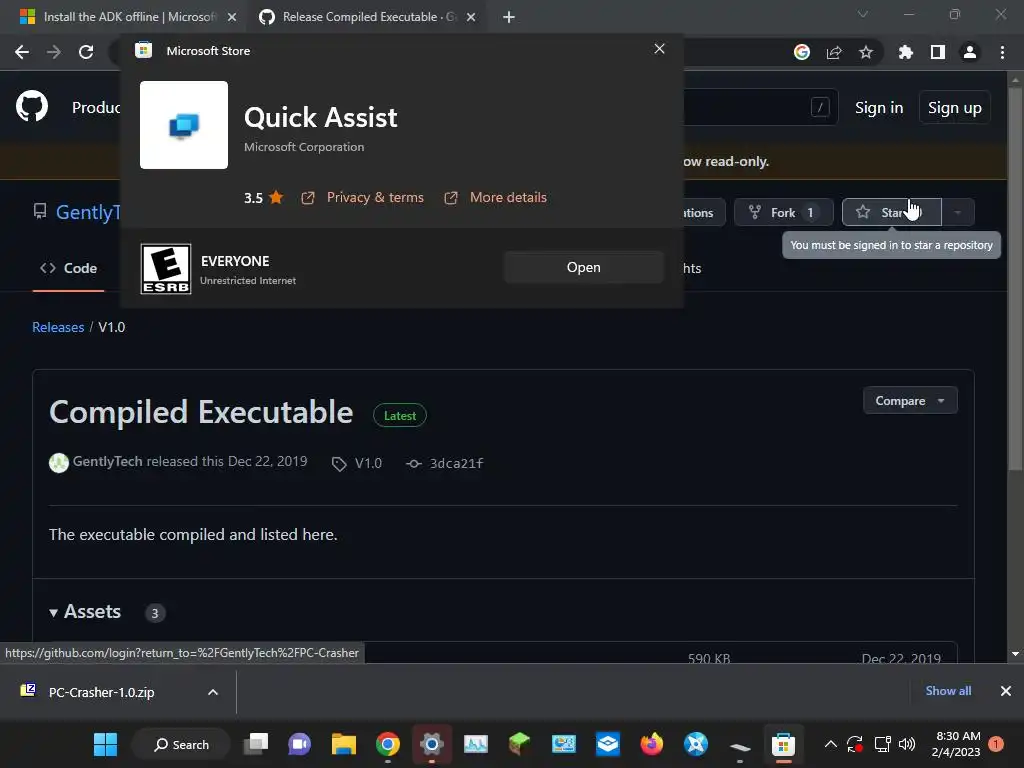Viewport: 1024px width, 768px height.
Task: Click the 3.5 star rating
Action: pyautogui.click(x=263, y=197)
